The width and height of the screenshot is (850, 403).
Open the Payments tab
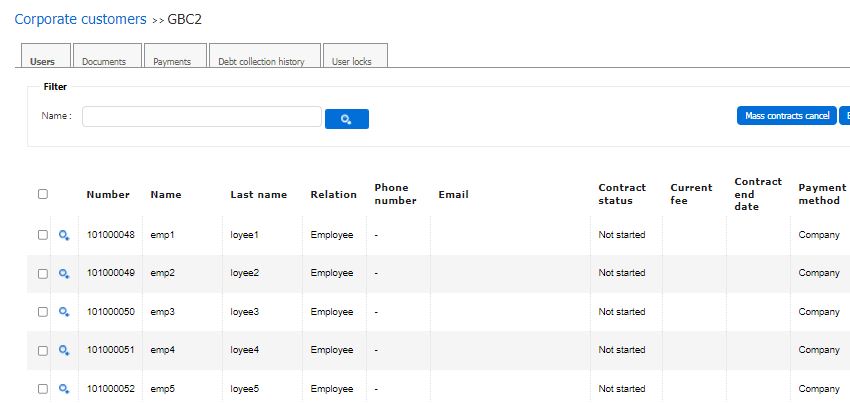[x=172, y=61]
